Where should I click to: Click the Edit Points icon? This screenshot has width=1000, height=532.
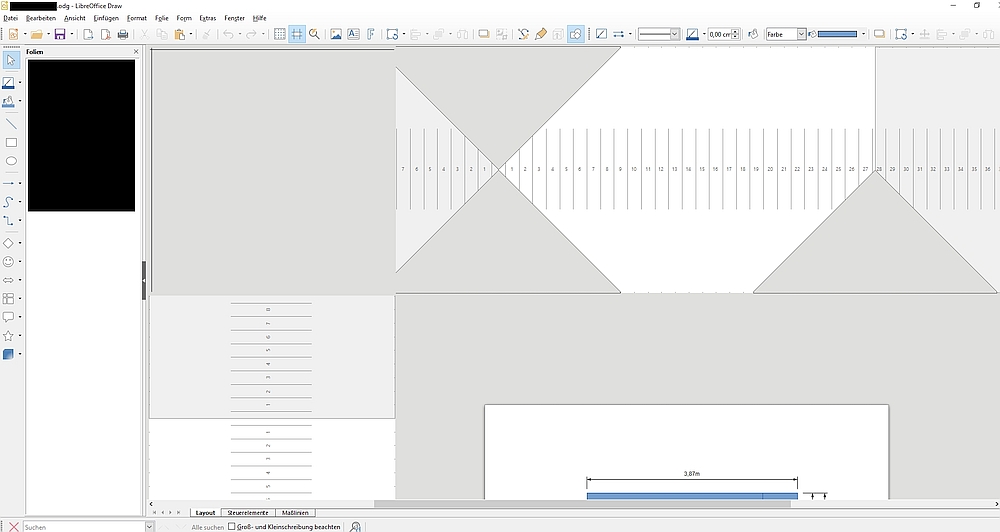pos(523,34)
